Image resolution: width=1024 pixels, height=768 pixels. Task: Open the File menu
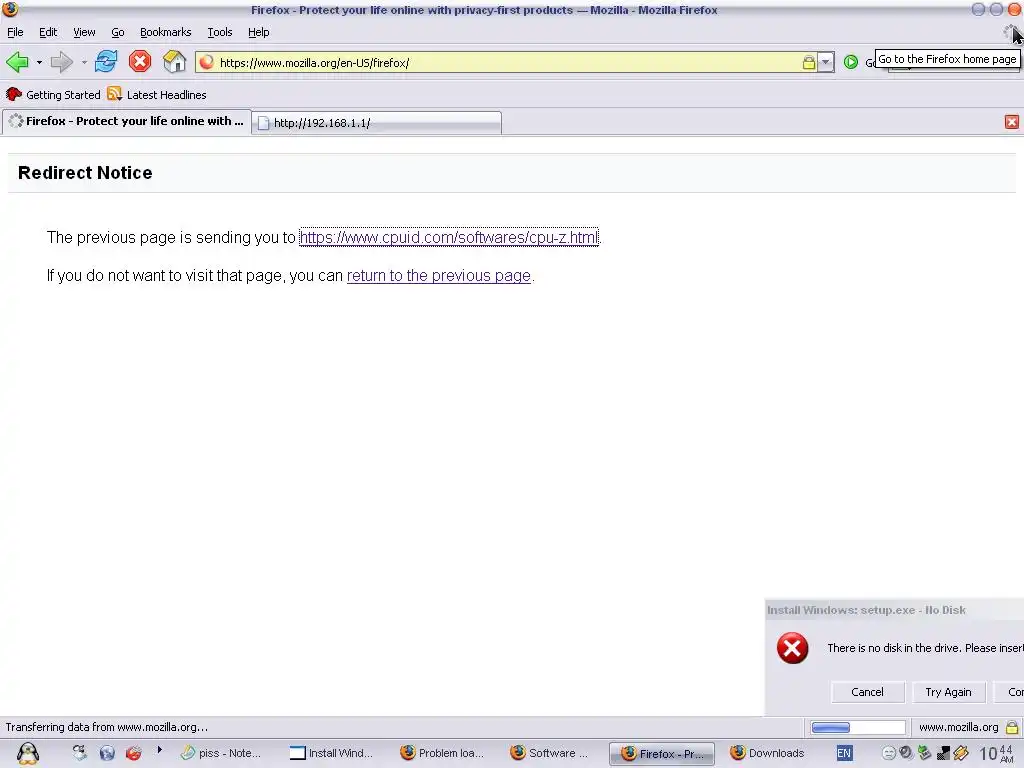[x=15, y=32]
